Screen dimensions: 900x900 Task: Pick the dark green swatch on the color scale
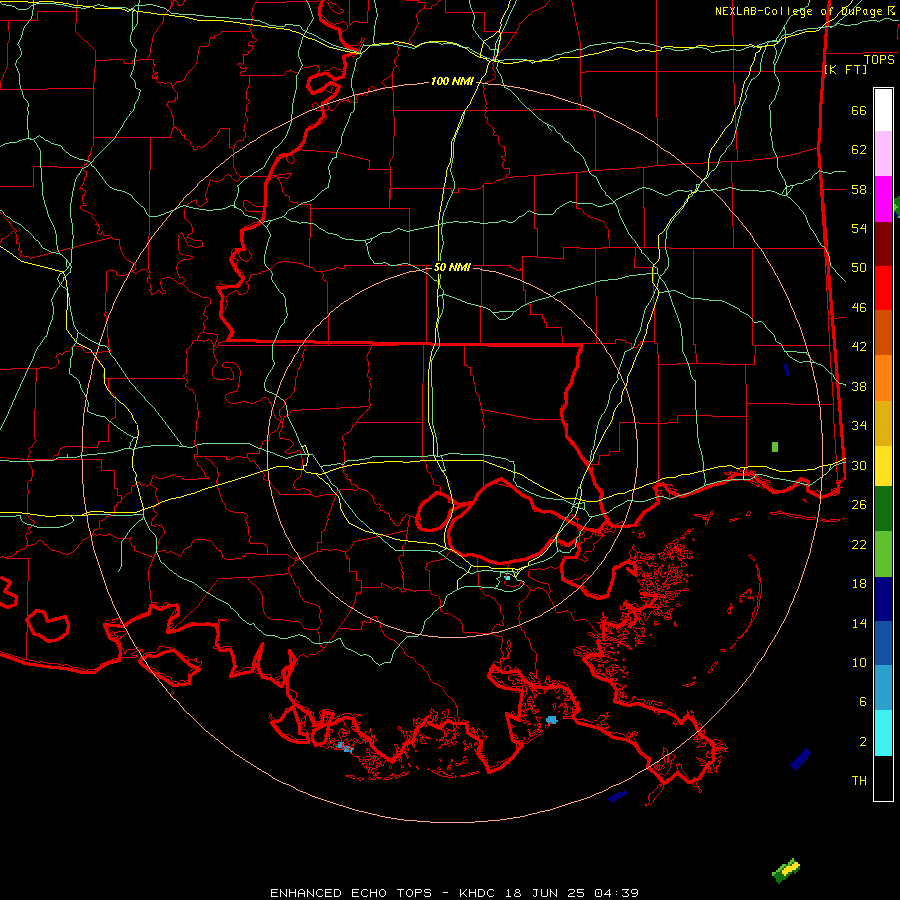click(883, 508)
